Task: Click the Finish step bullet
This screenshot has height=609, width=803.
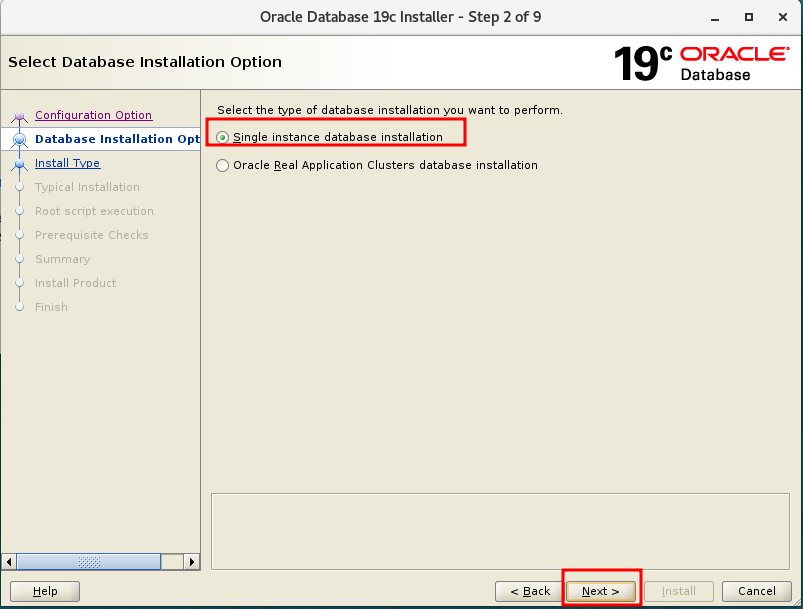Action: click(x=19, y=307)
